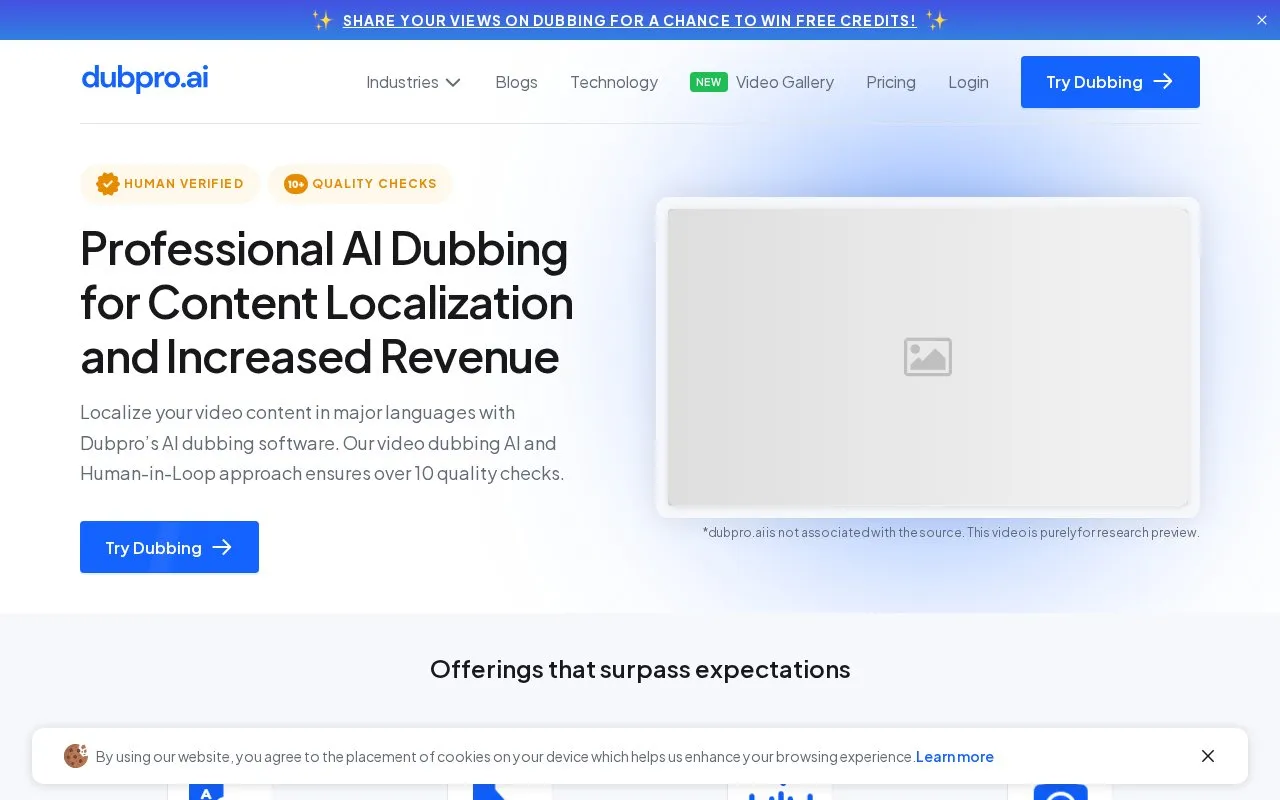Open the Pricing page
The width and height of the screenshot is (1280, 800).
click(x=891, y=82)
